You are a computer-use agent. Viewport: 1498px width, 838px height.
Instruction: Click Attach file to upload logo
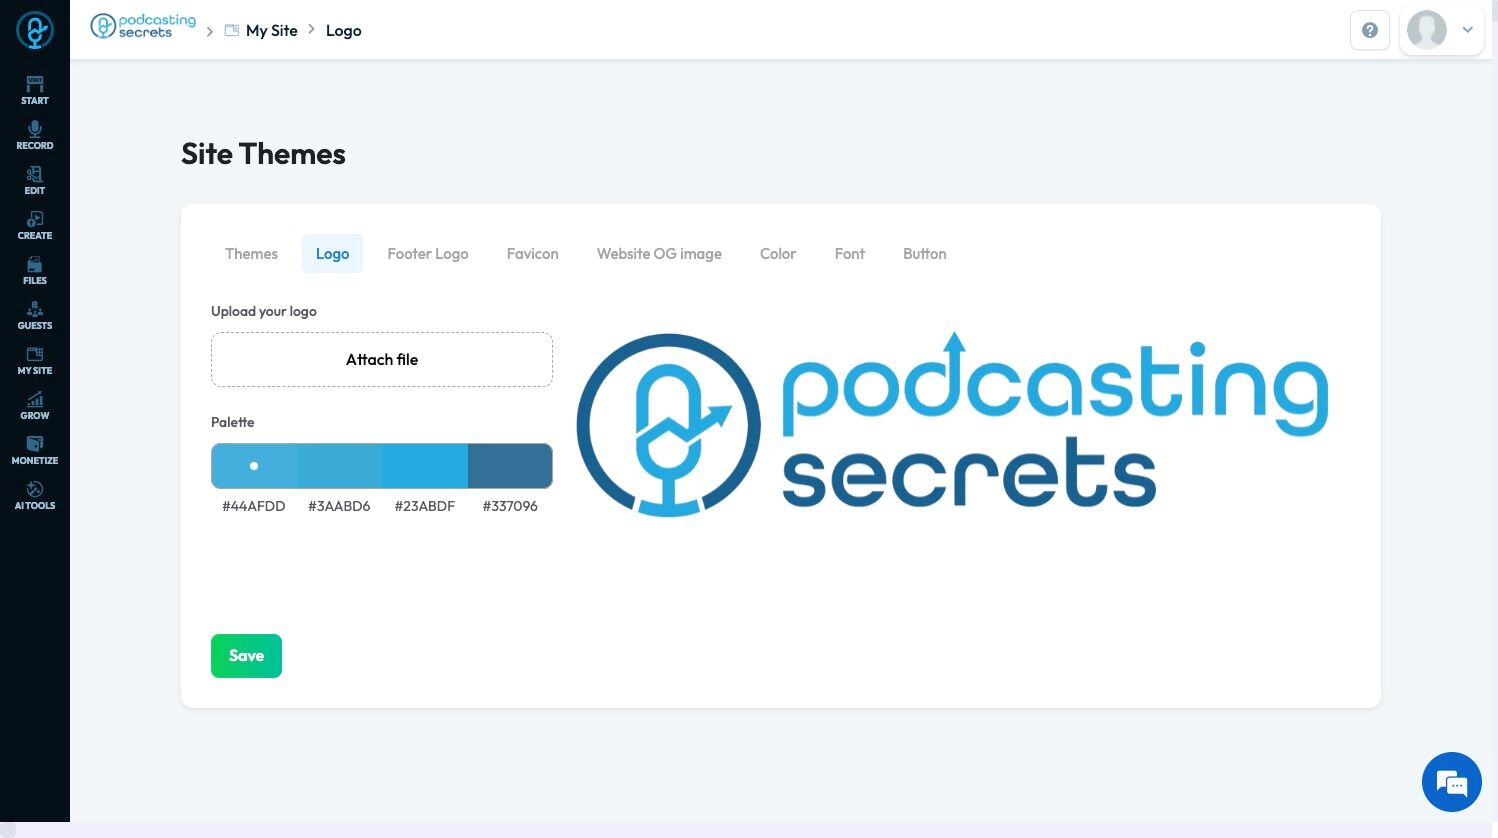(382, 360)
